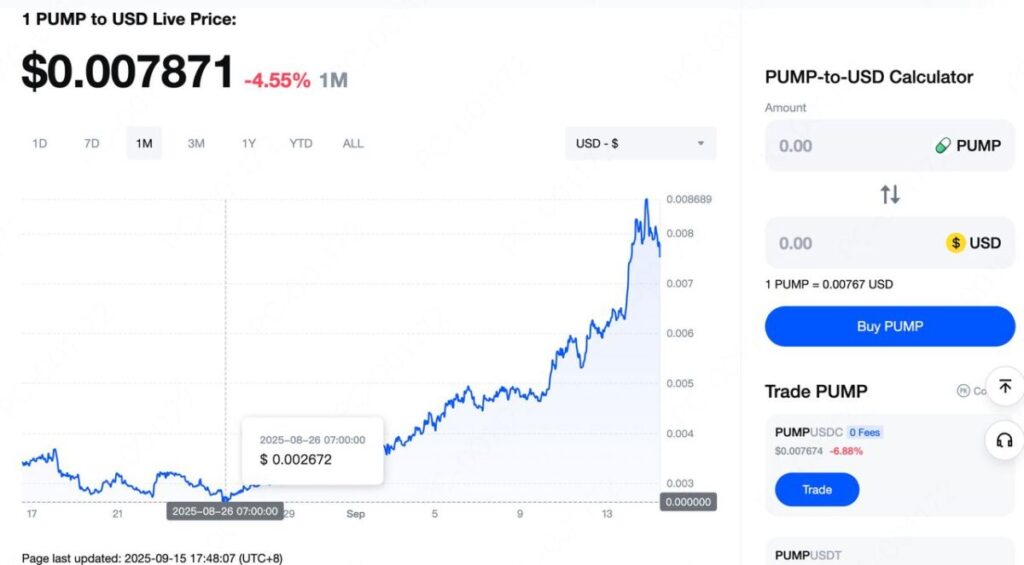The width and height of the screenshot is (1024, 565).
Task: Open customer support headset icon
Action: [x=1004, y=440]
